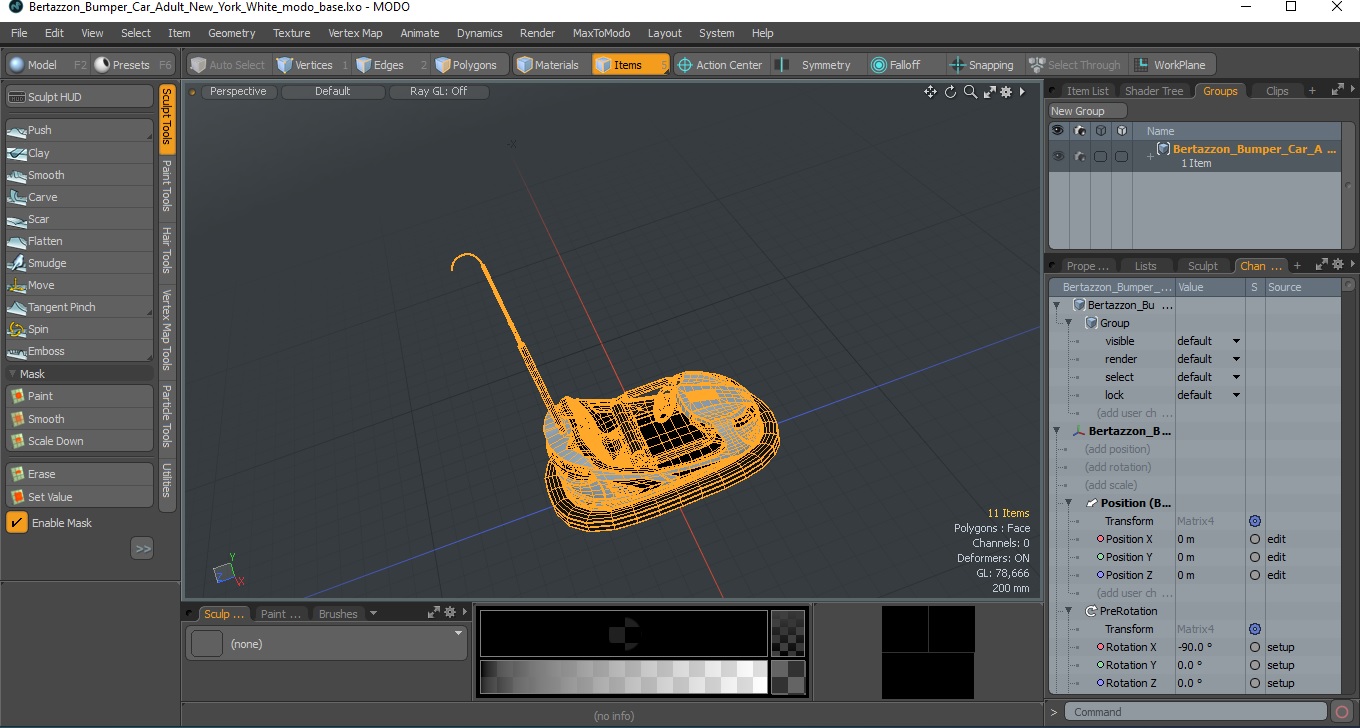Viewport: 1360px width, 728px height.
Task: Select the Flatten tool
Action: coord(80,241)
